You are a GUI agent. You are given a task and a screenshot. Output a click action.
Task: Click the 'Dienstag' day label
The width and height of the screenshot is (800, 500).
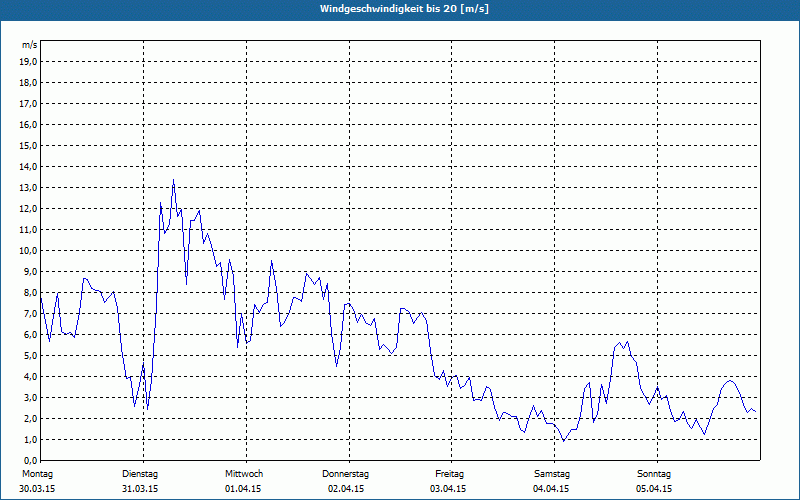click(x=140, y=474)
